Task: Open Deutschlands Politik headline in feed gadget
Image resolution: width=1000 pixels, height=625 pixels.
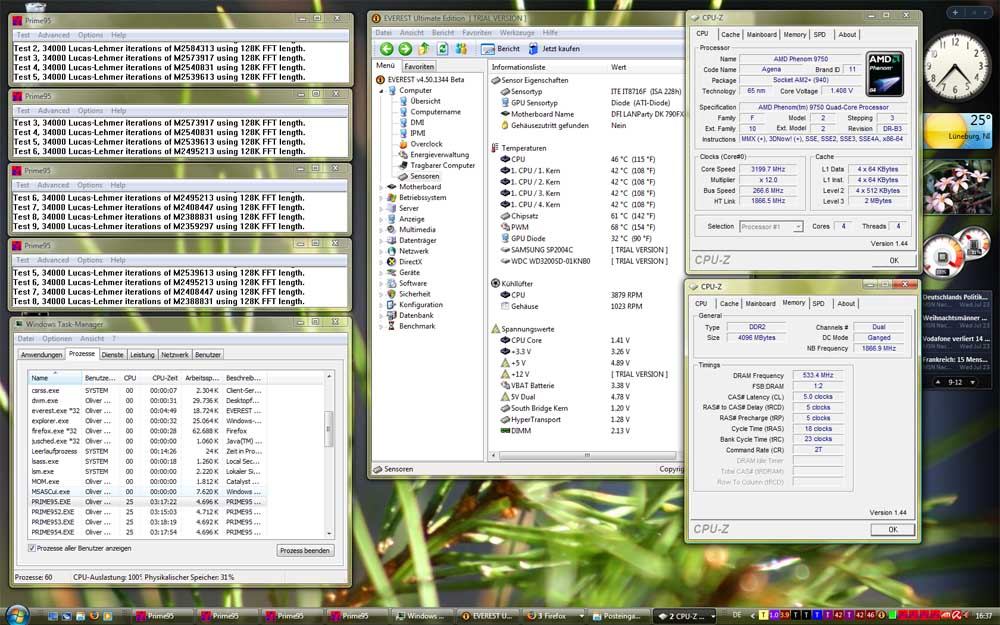Action: pyautogui.click(x=955, y=298)
